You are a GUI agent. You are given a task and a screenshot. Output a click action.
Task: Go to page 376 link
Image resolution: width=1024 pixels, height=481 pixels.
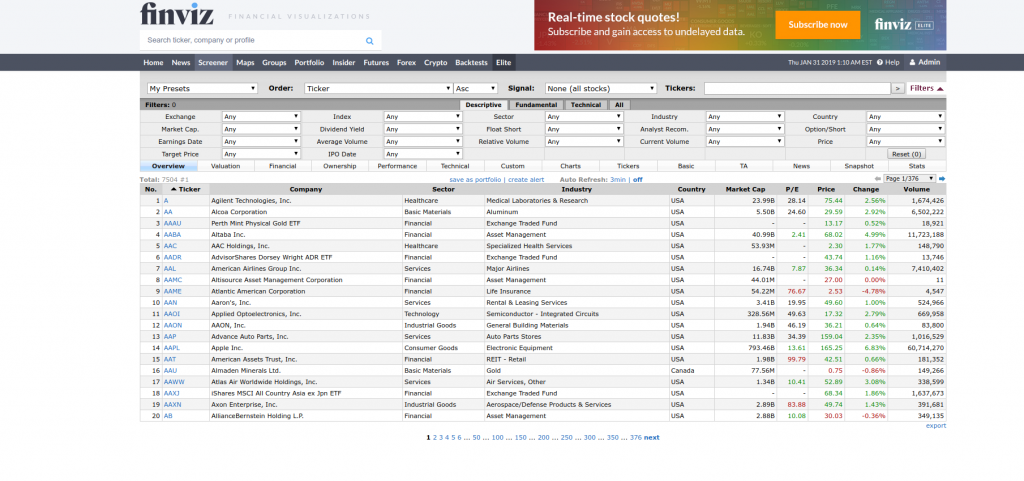point(635,438)
